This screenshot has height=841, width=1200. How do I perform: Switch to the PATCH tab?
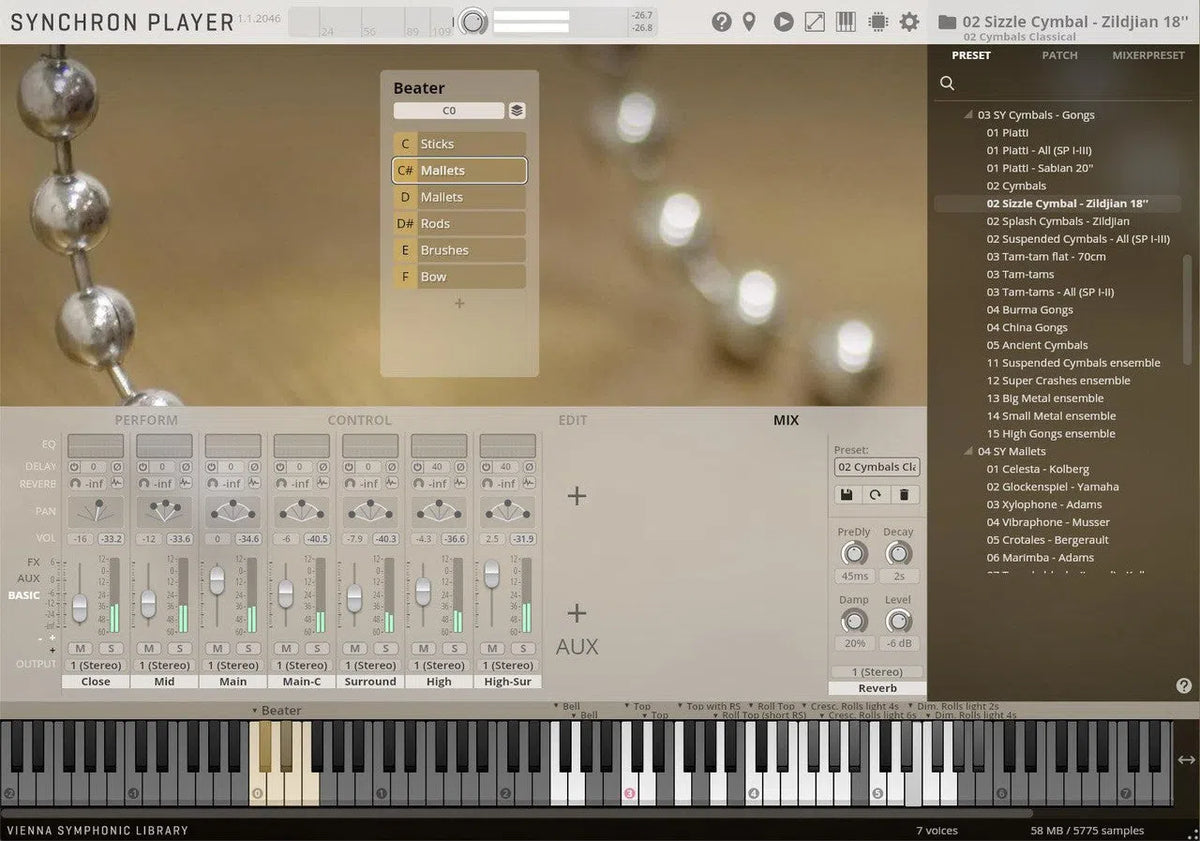tap(1059, 55)
